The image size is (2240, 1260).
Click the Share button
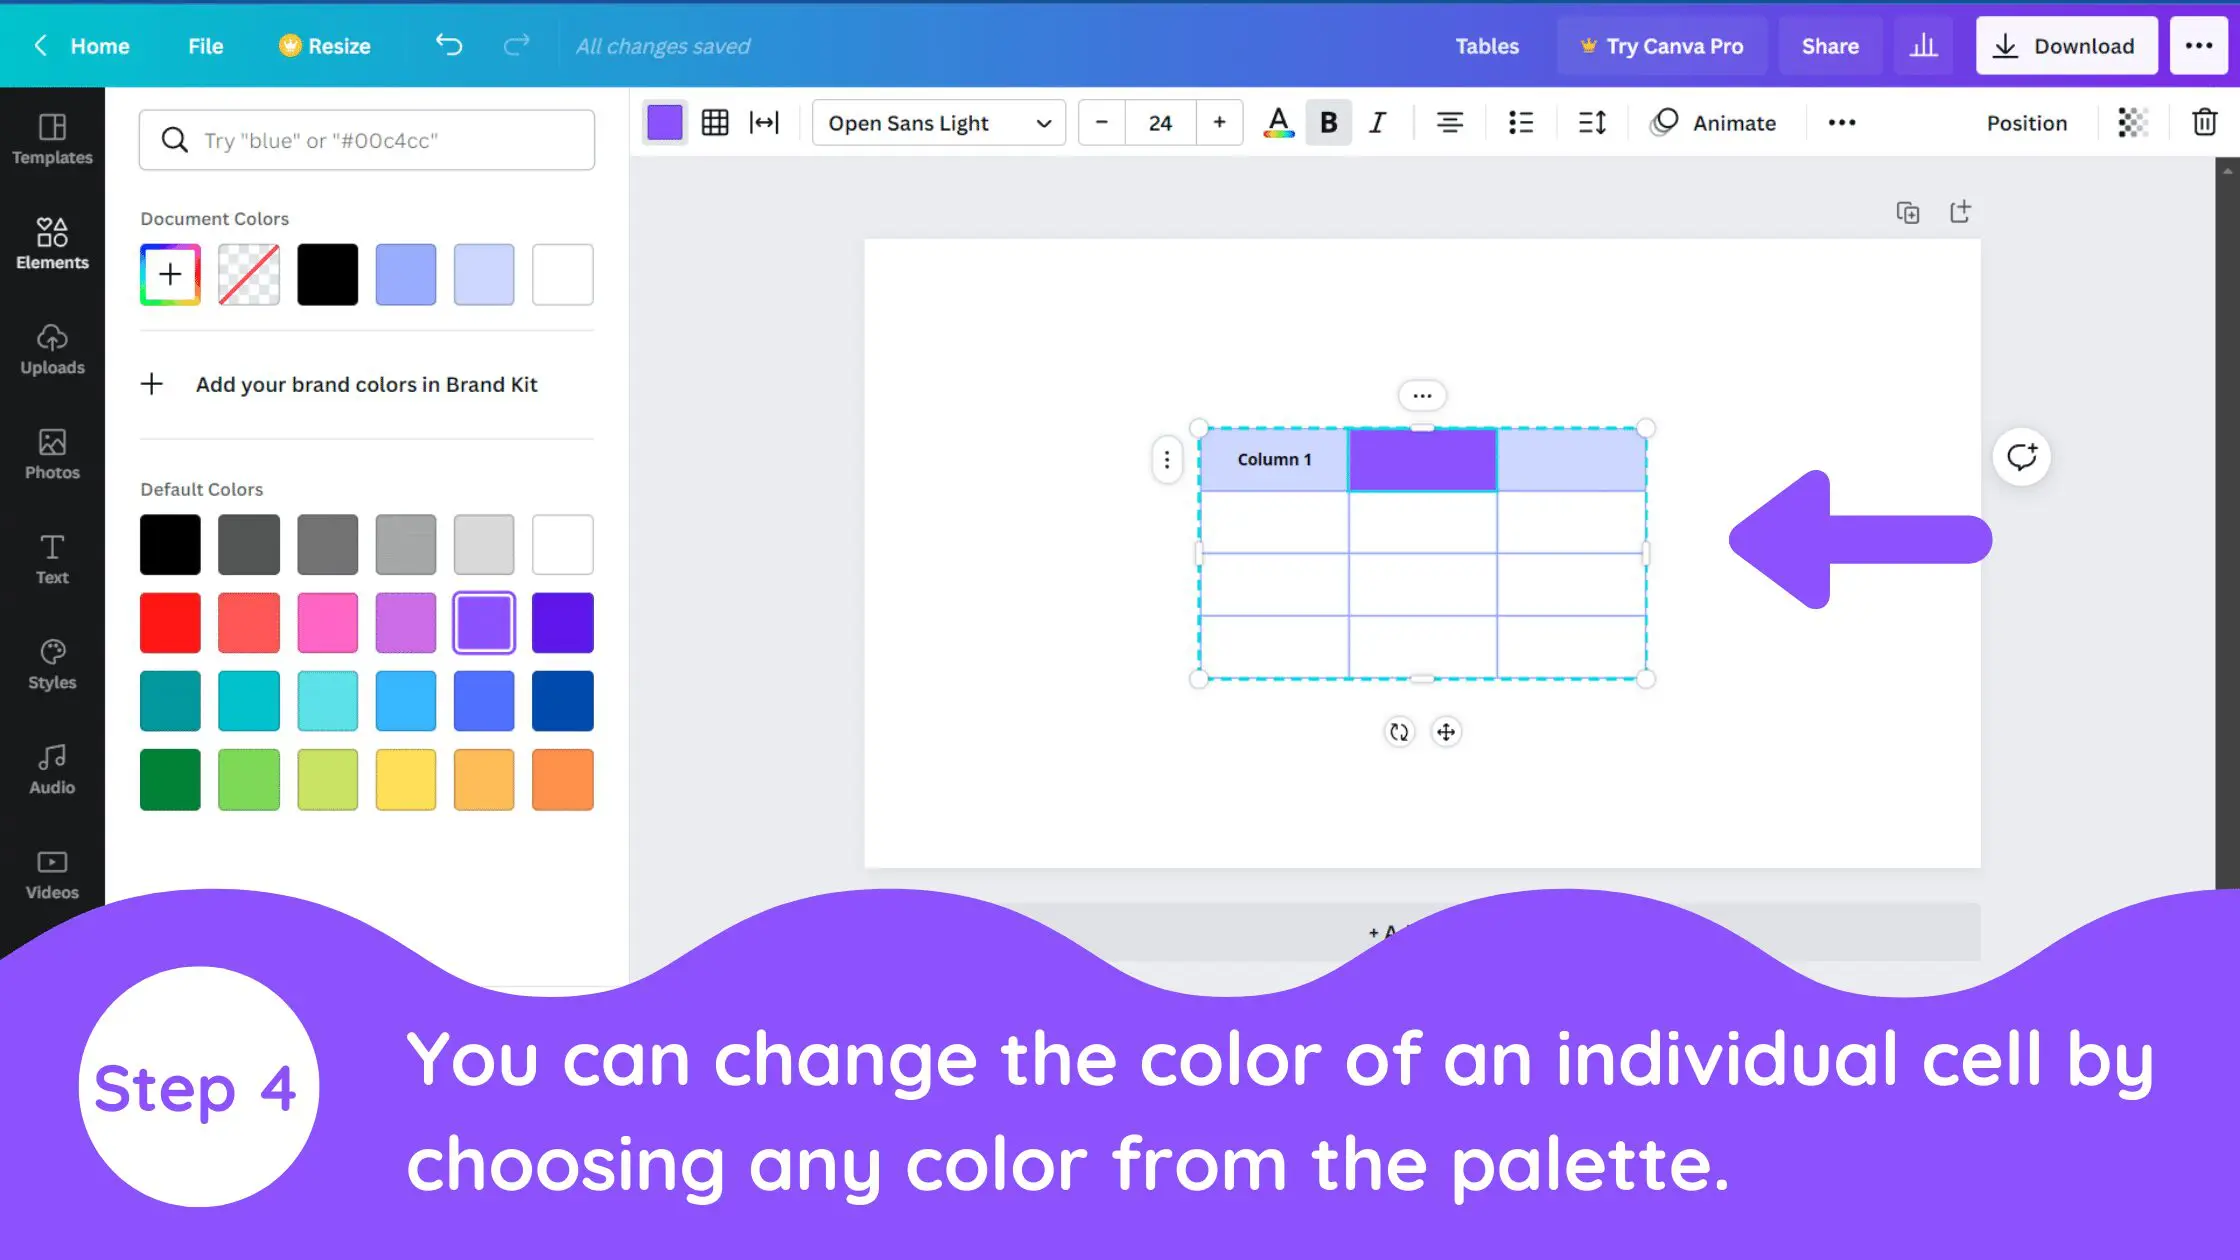tap(1831, 45)
